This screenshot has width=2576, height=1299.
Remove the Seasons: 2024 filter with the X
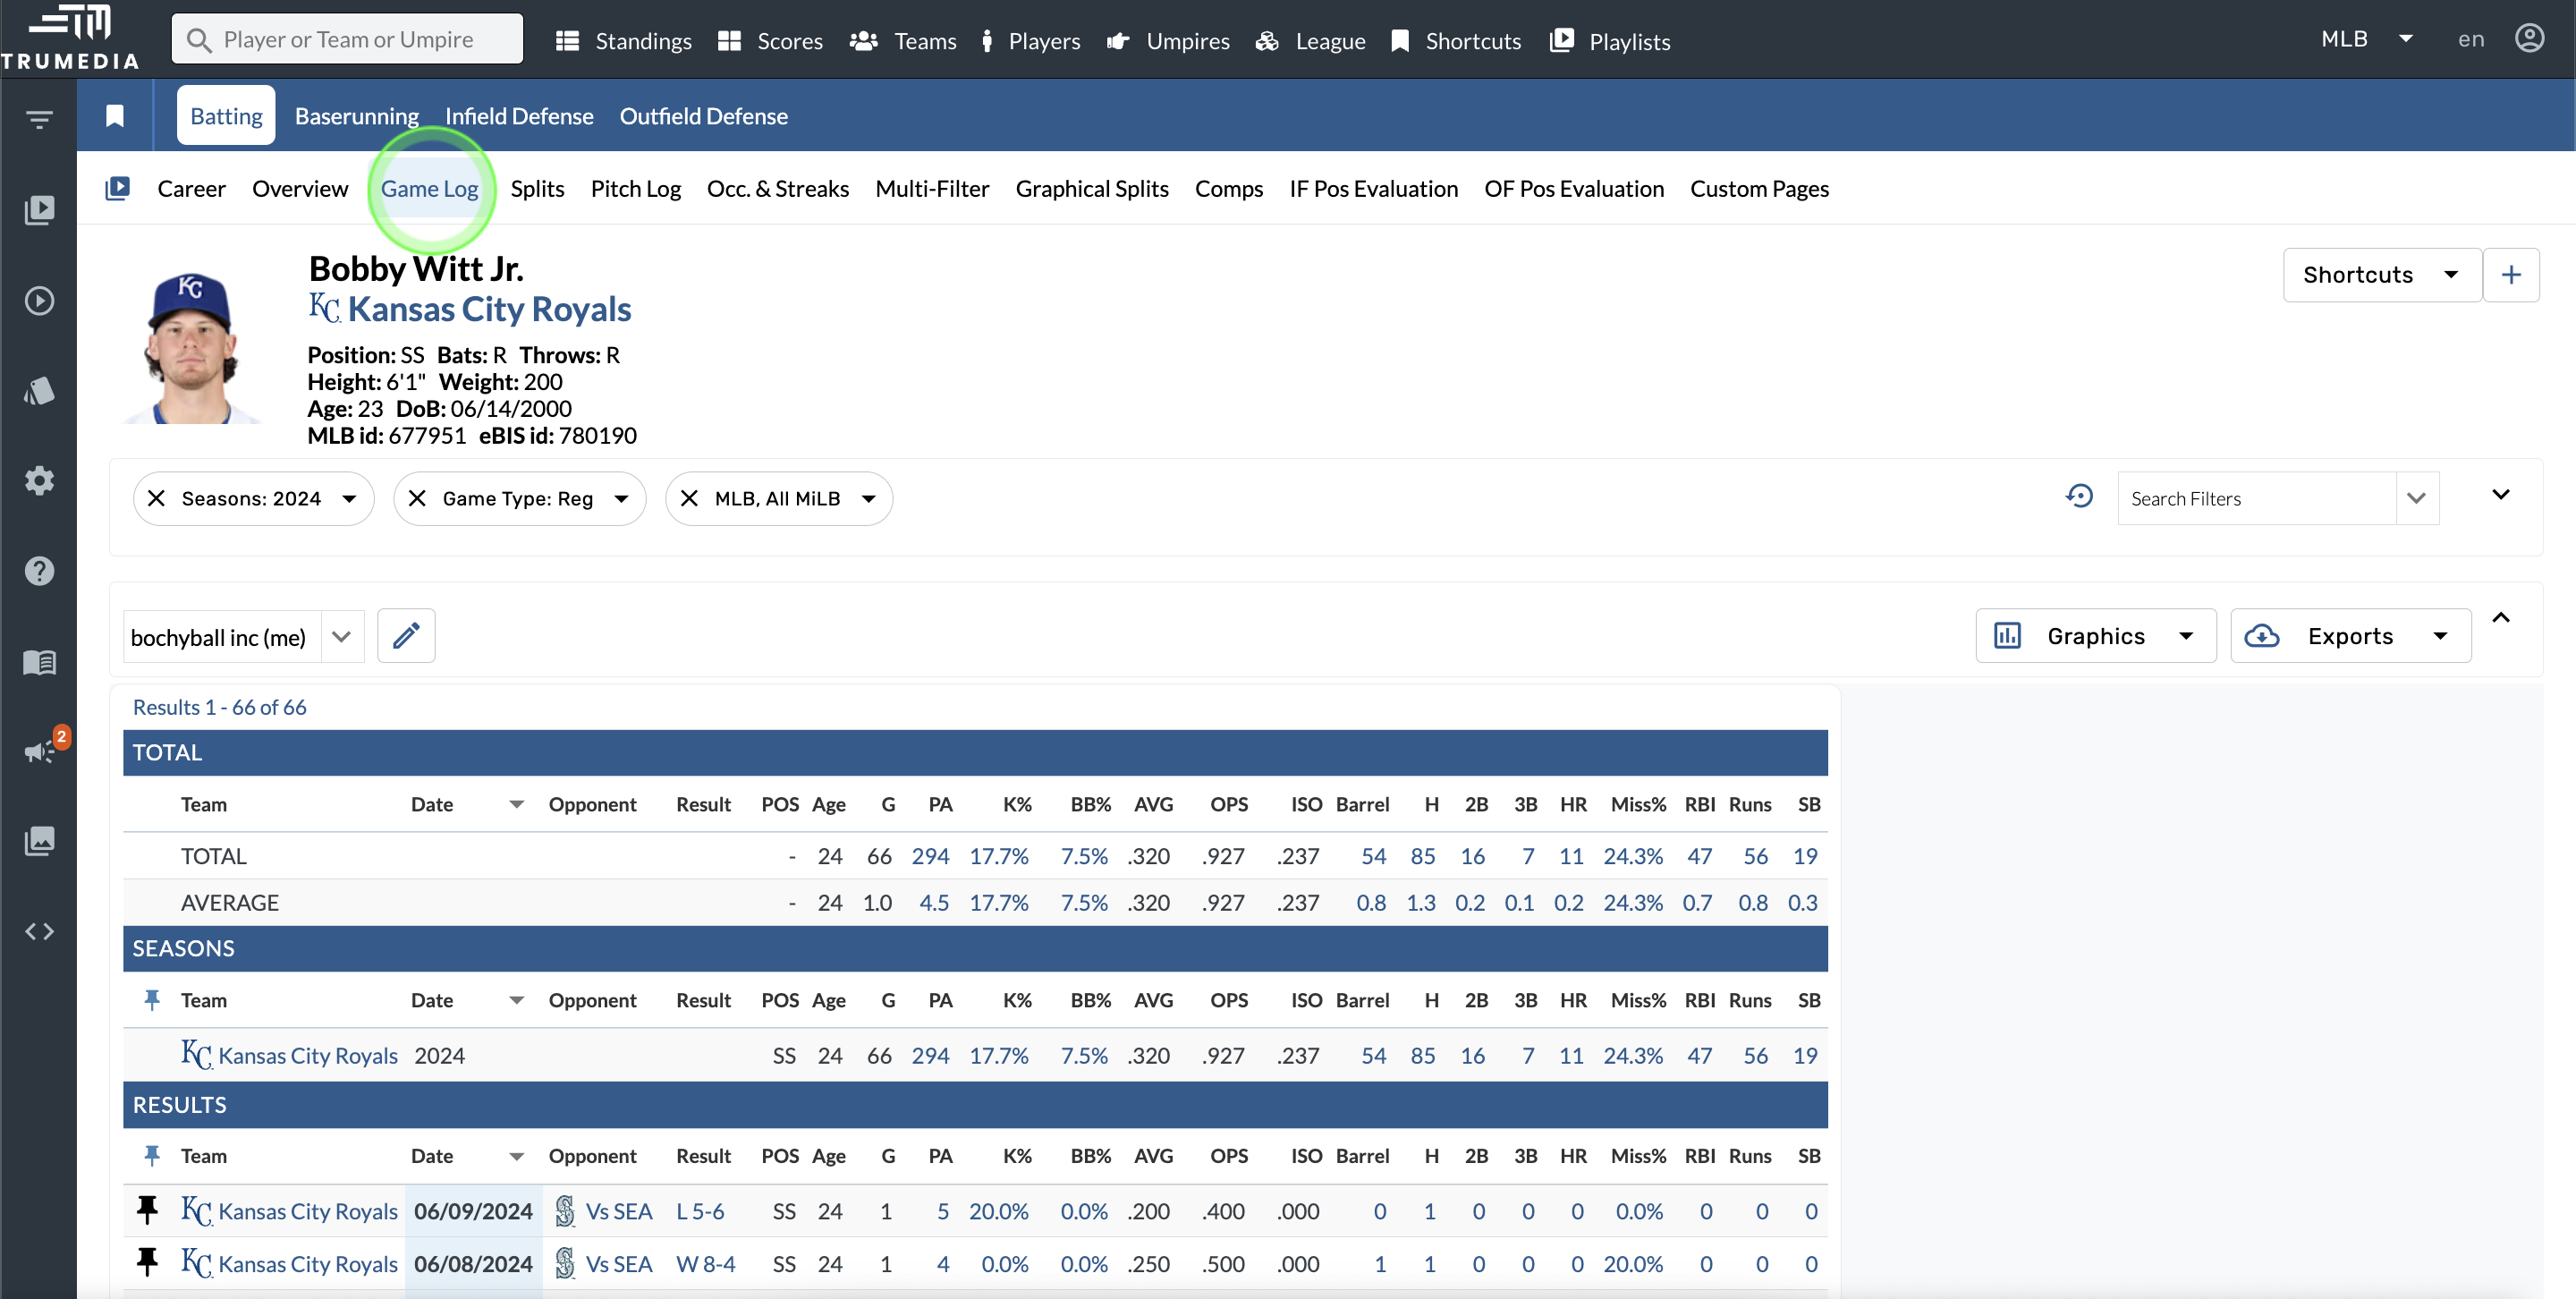pos(157,498)
